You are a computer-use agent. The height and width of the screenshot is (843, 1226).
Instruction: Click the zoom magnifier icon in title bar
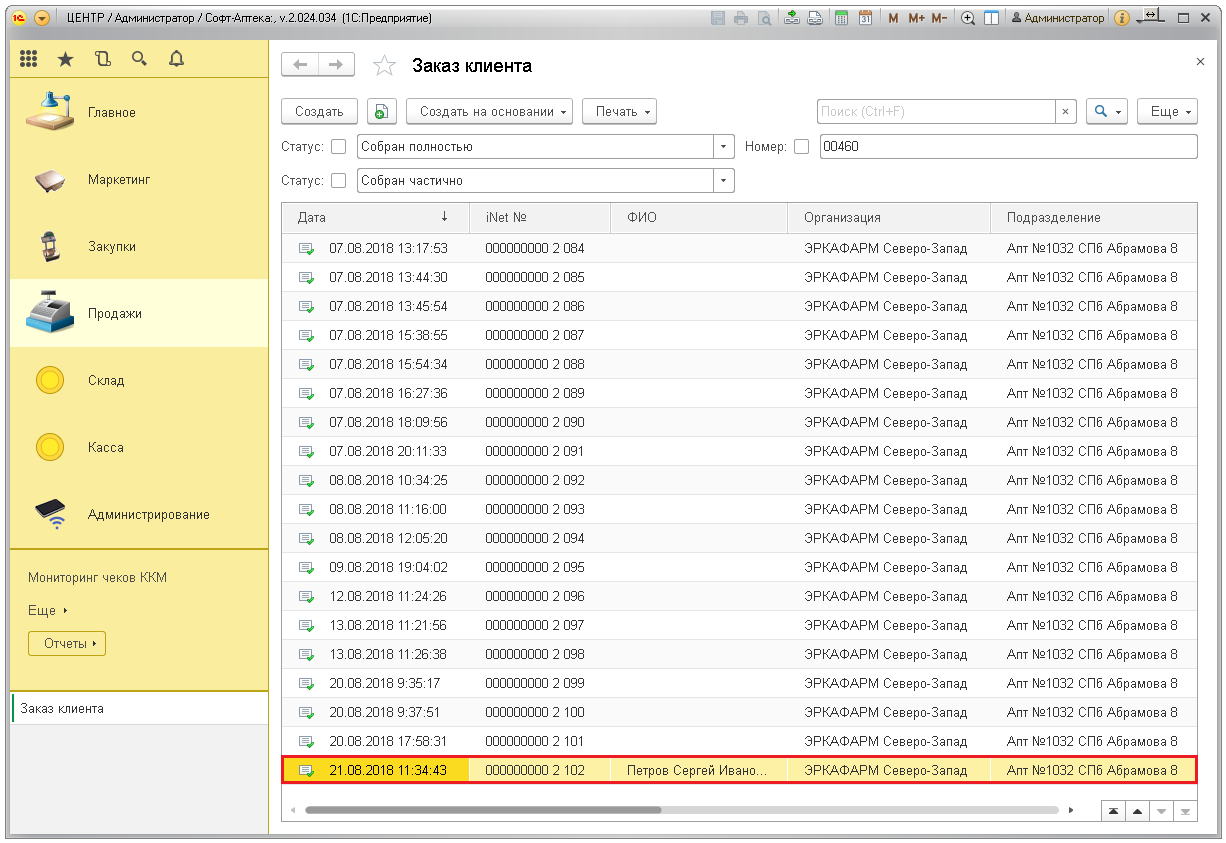(968, 18)
